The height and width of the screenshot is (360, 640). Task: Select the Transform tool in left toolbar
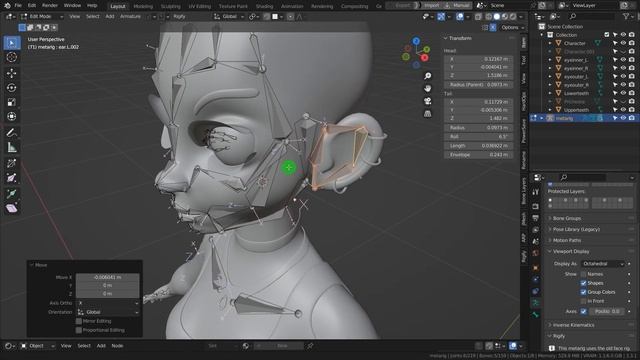click(x=12, y=116)
